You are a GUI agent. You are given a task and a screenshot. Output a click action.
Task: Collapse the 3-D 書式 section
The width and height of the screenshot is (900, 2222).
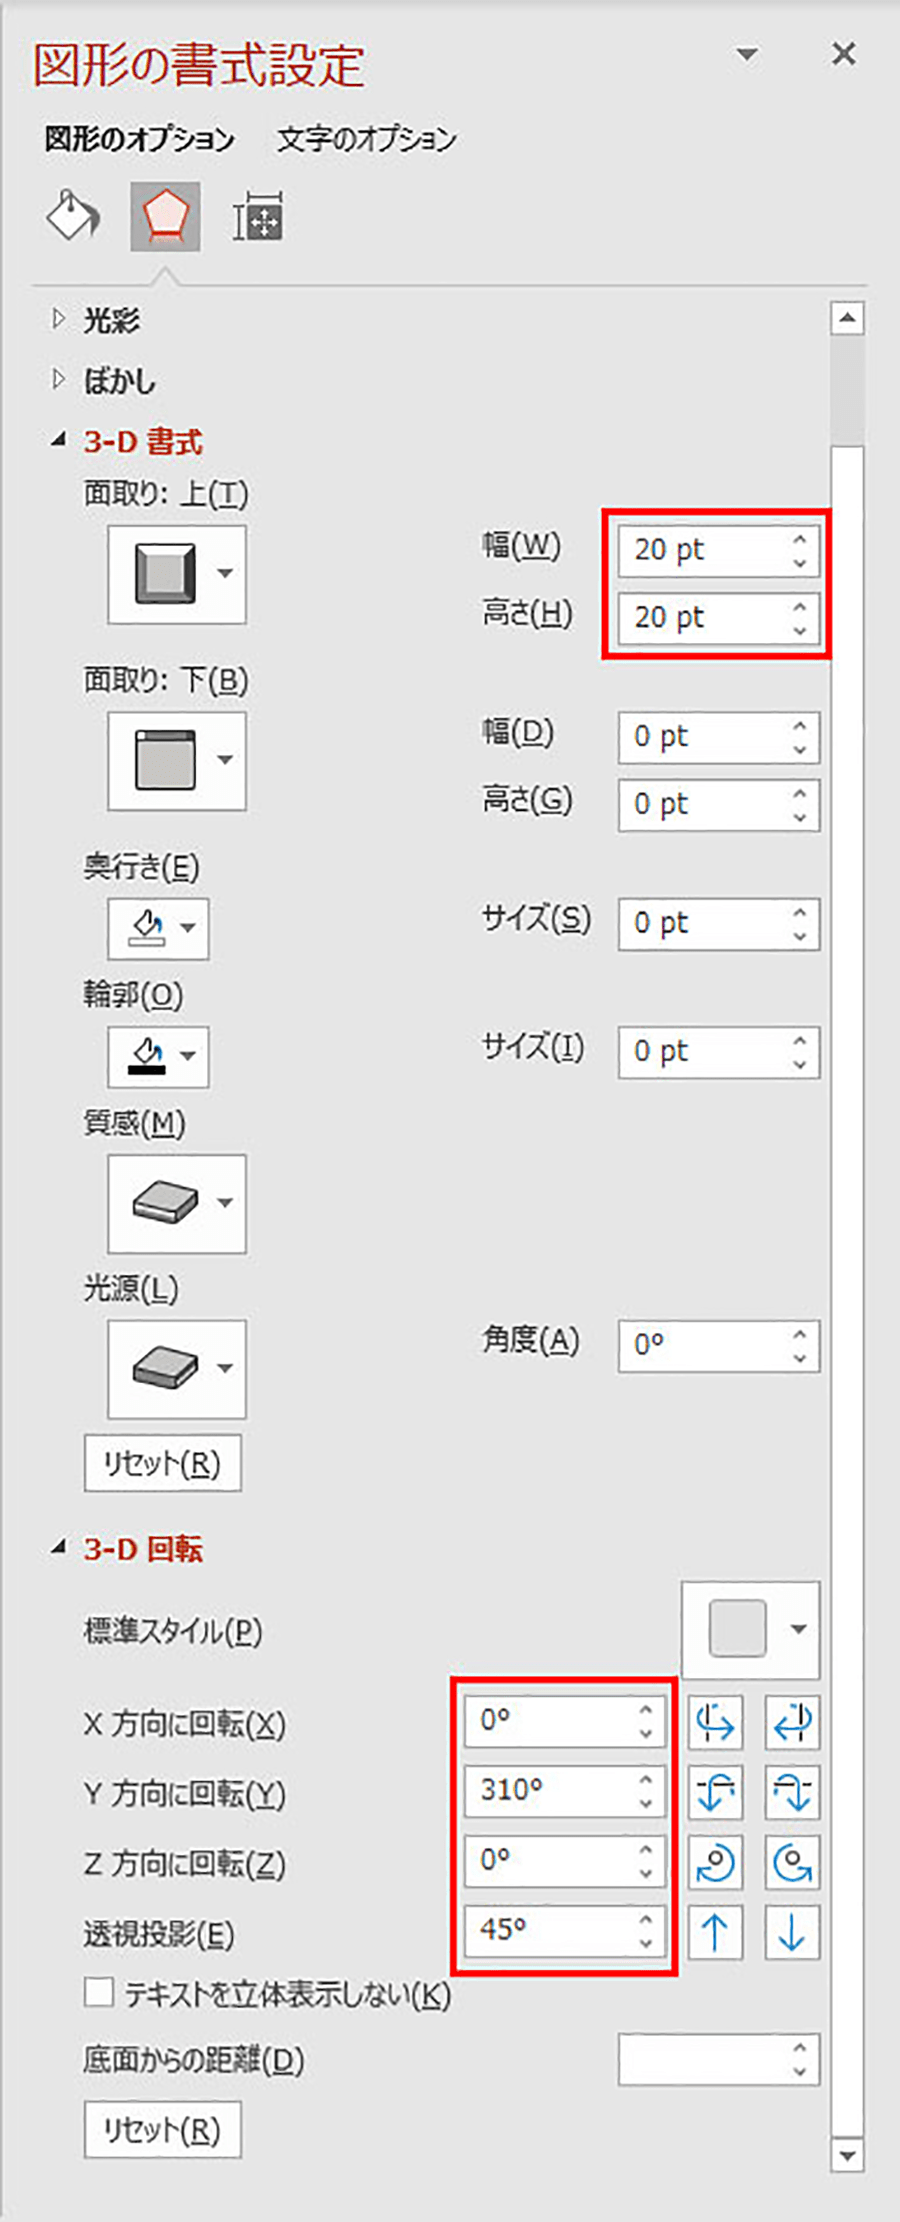pos(59,440)
